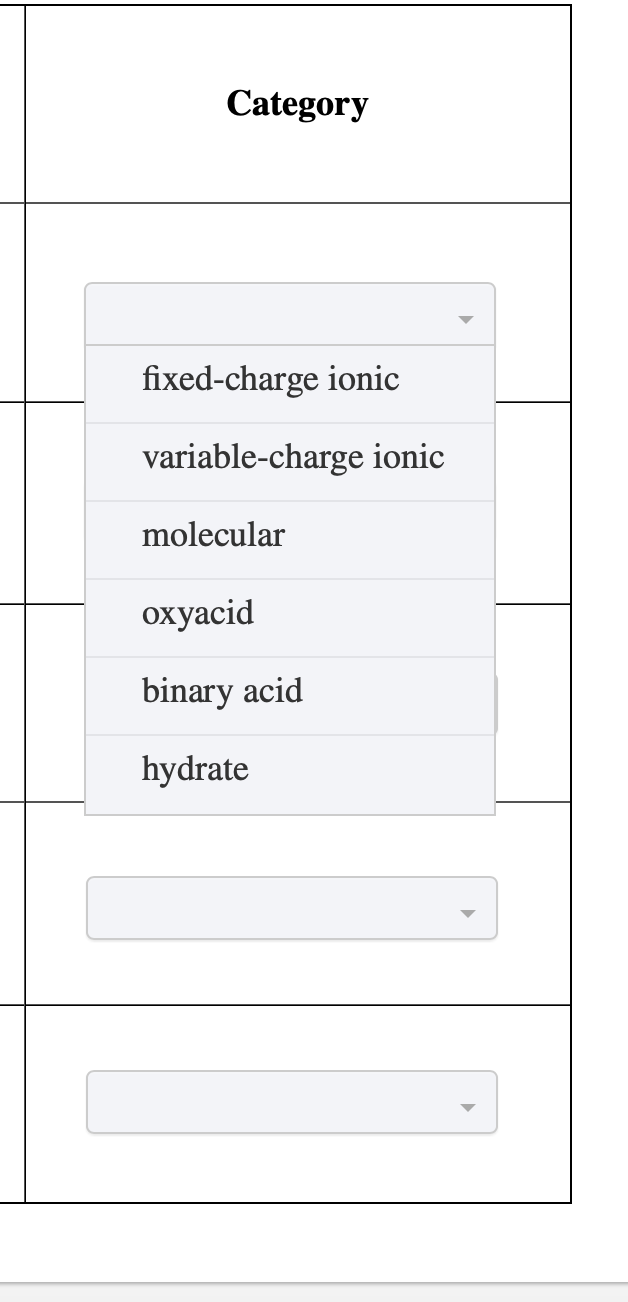Open the middle empty category dropdown
Viewport: 628px width, 1302px height.
pyautogui.click(x=291, y=908)
